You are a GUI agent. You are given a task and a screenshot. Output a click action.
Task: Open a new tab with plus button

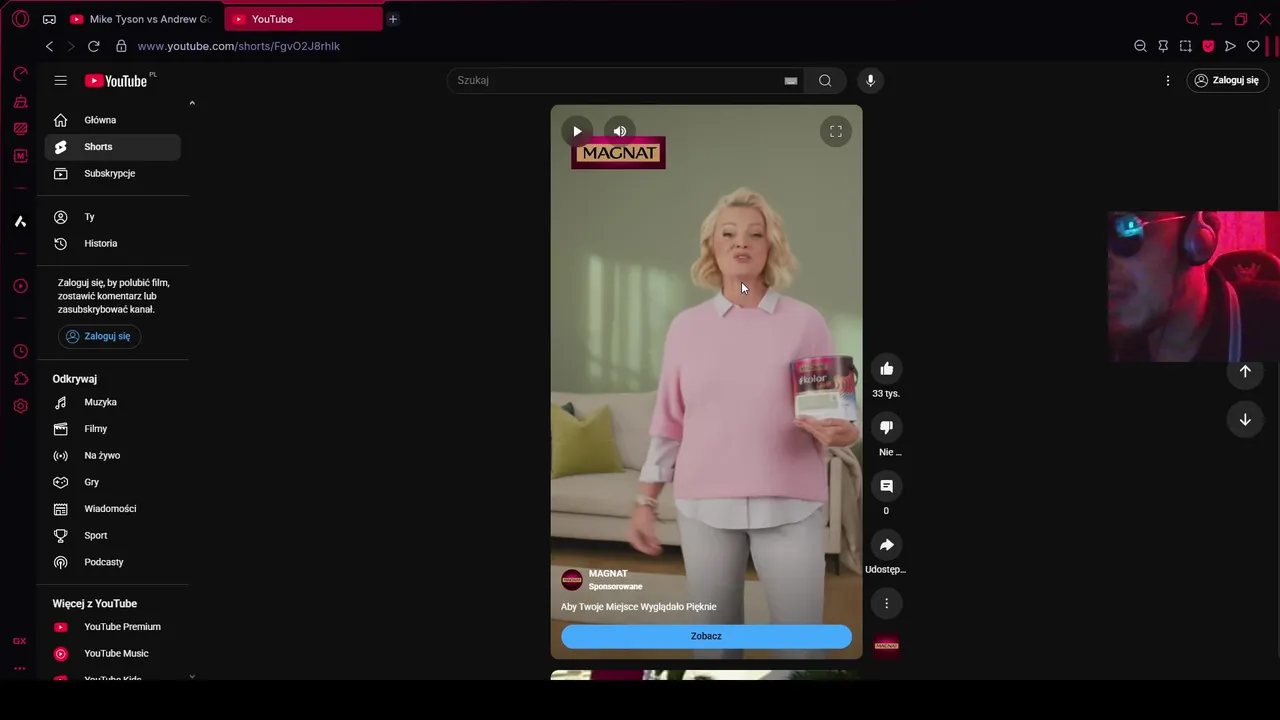pyautogui.click(x=393, y=19)
